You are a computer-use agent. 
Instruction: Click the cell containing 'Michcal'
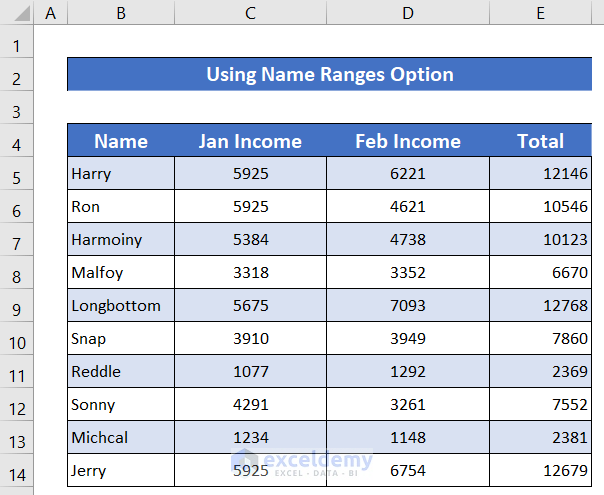pos(121,438)
